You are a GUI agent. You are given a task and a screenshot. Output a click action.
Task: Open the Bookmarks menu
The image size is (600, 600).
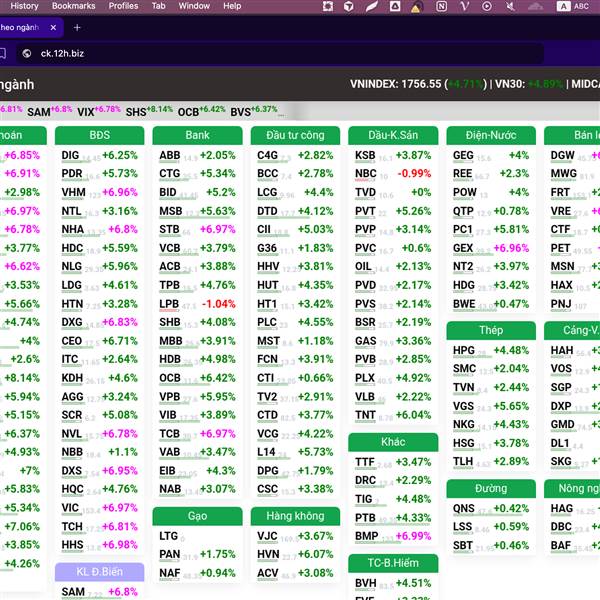(74, 6)
